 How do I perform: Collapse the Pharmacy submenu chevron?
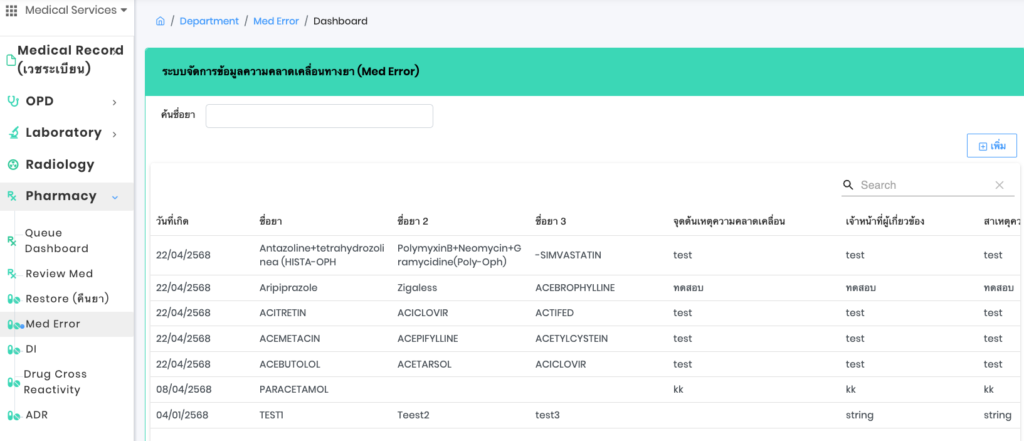(x=115, y=197)
